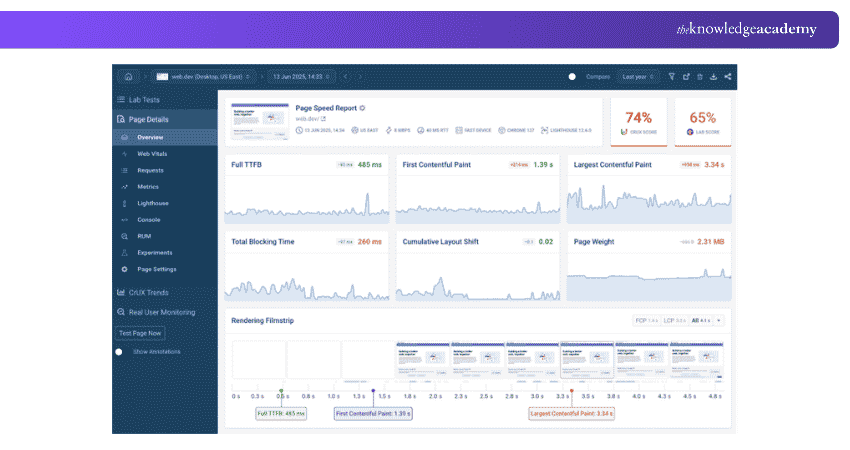This screenshot has width=850, height=450.
Task: Open the Metrics section
Action: 165,187
